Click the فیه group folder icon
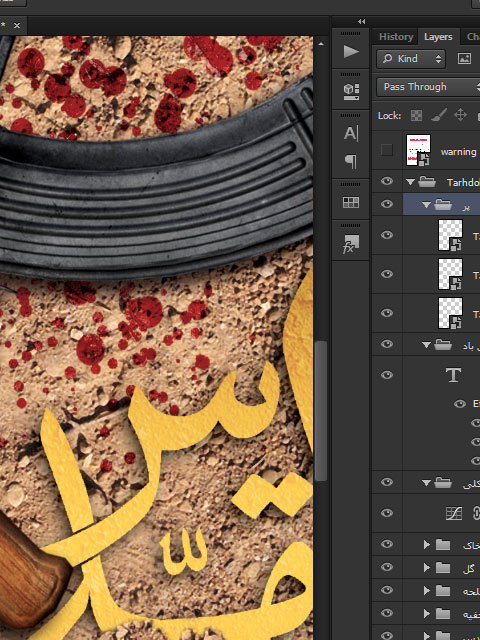The image size is (480, 640). [x=443, y=613]
